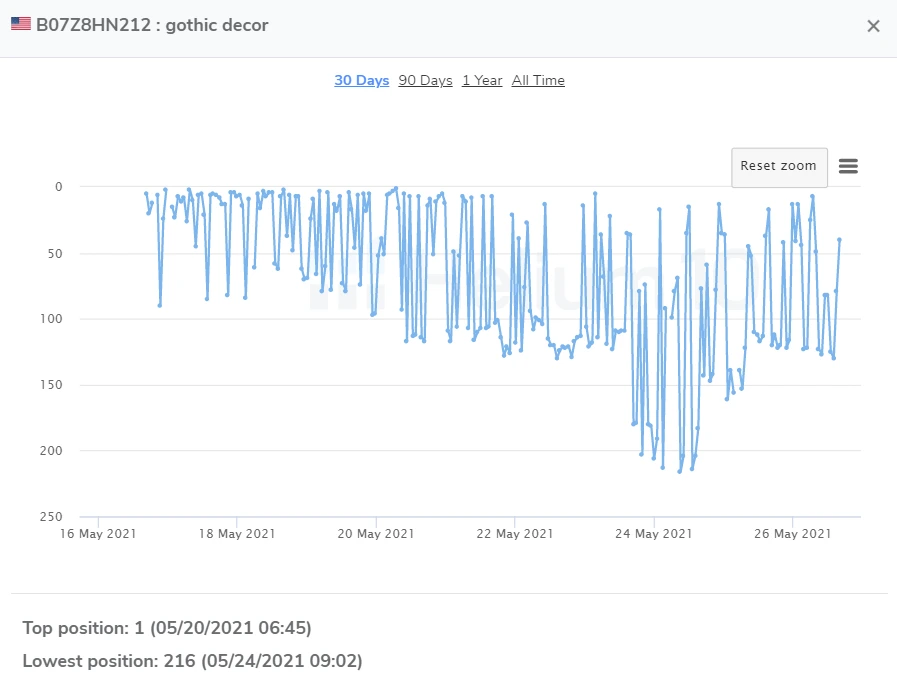Click the Reset zoom button

pyautogui.click(x=779, y=167)
